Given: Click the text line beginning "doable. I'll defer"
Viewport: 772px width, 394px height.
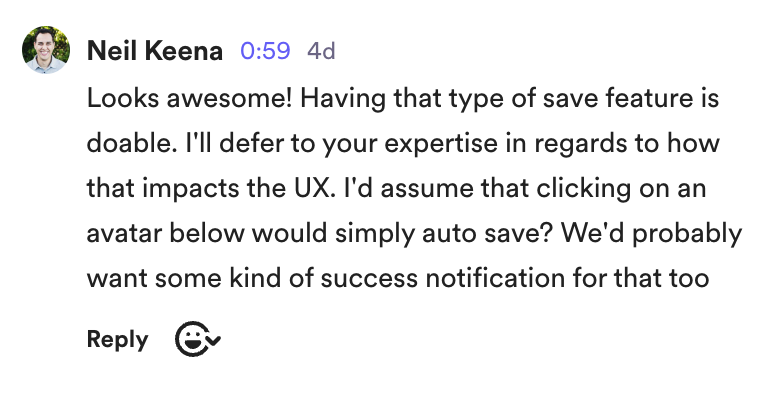Looking at the screenshot, I should pyautogui.click(x=403, y=144).
